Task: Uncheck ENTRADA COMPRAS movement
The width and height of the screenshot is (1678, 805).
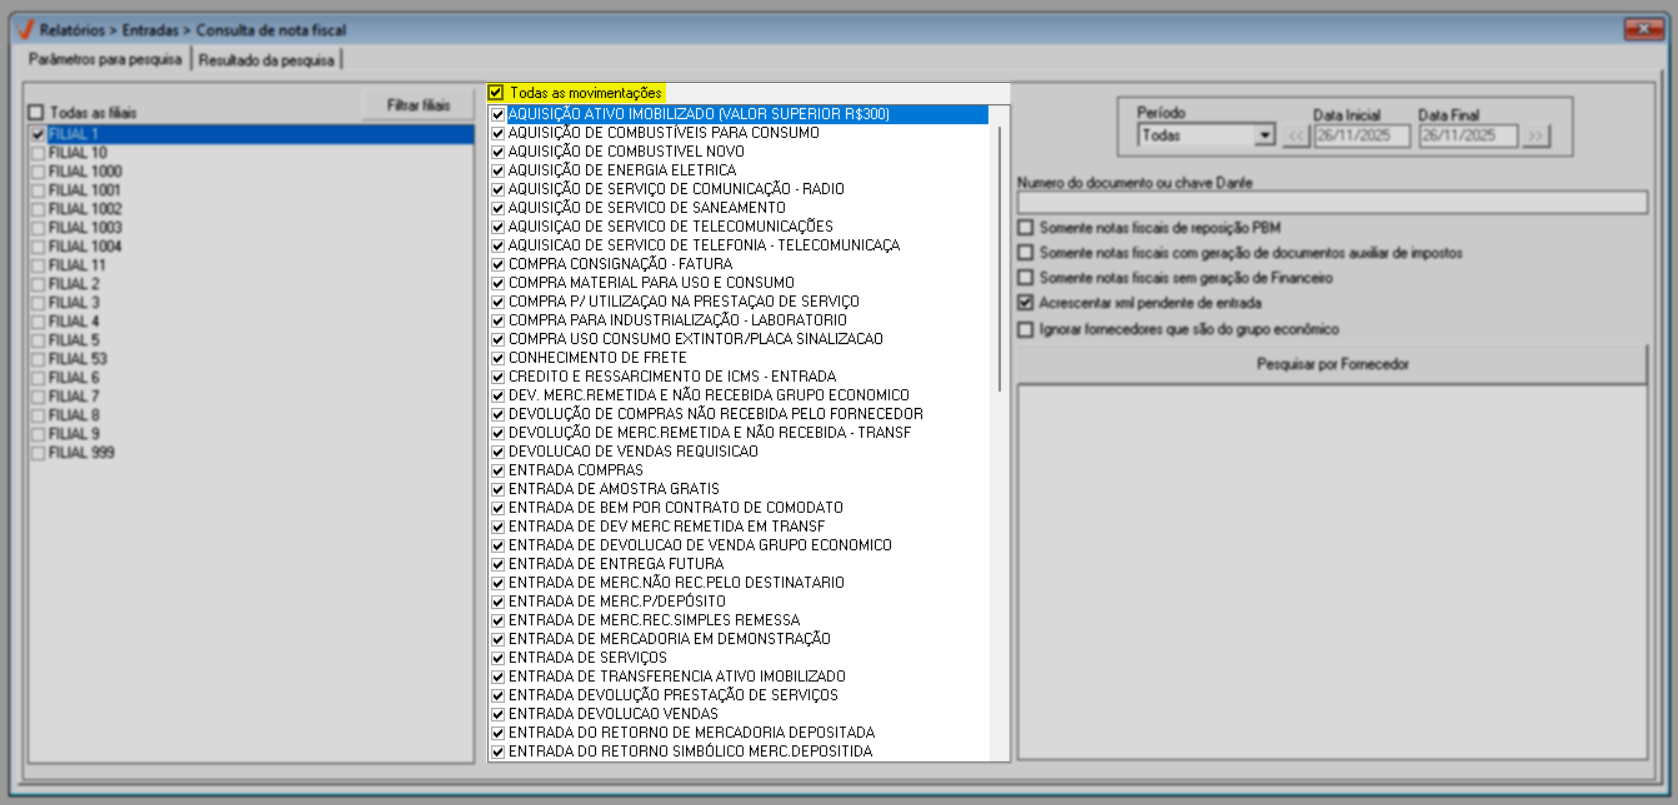Action: [498, 471]
